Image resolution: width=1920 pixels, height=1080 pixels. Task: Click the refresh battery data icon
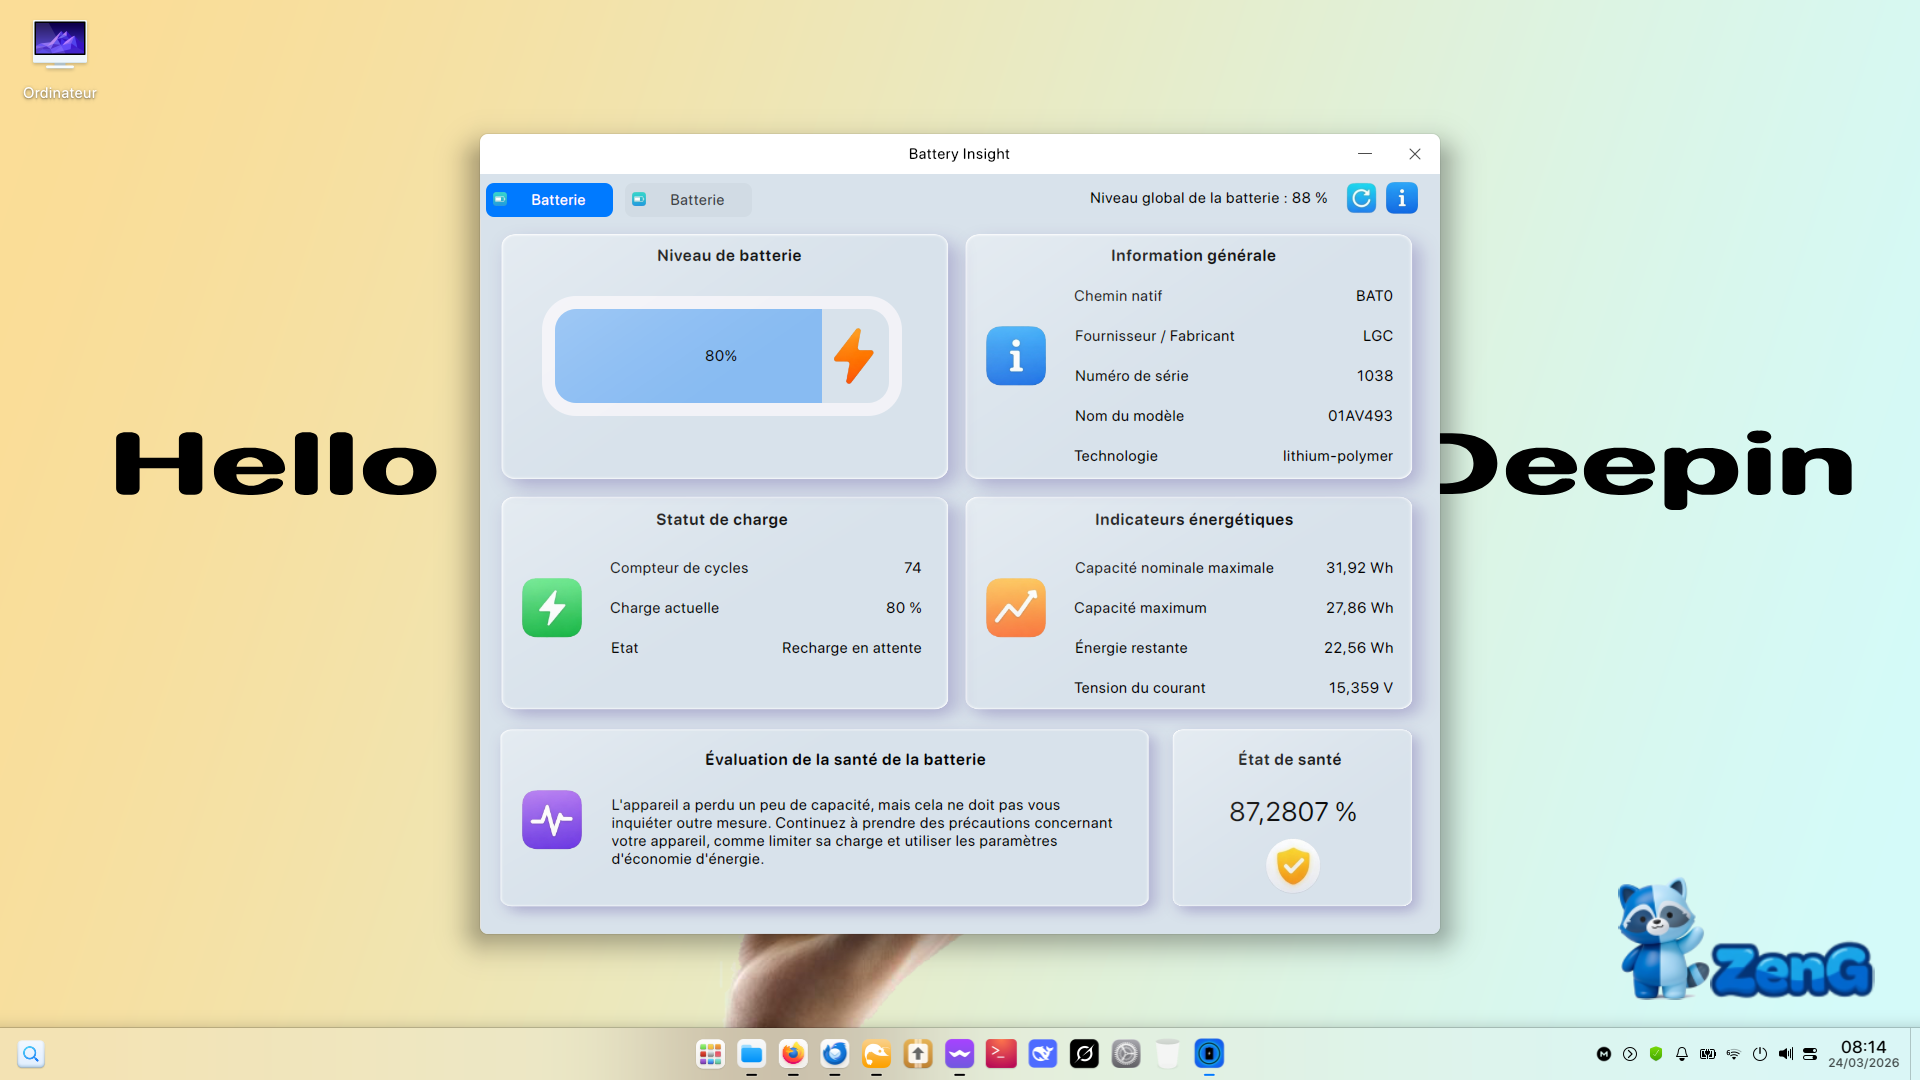[x=1361, y=198]
